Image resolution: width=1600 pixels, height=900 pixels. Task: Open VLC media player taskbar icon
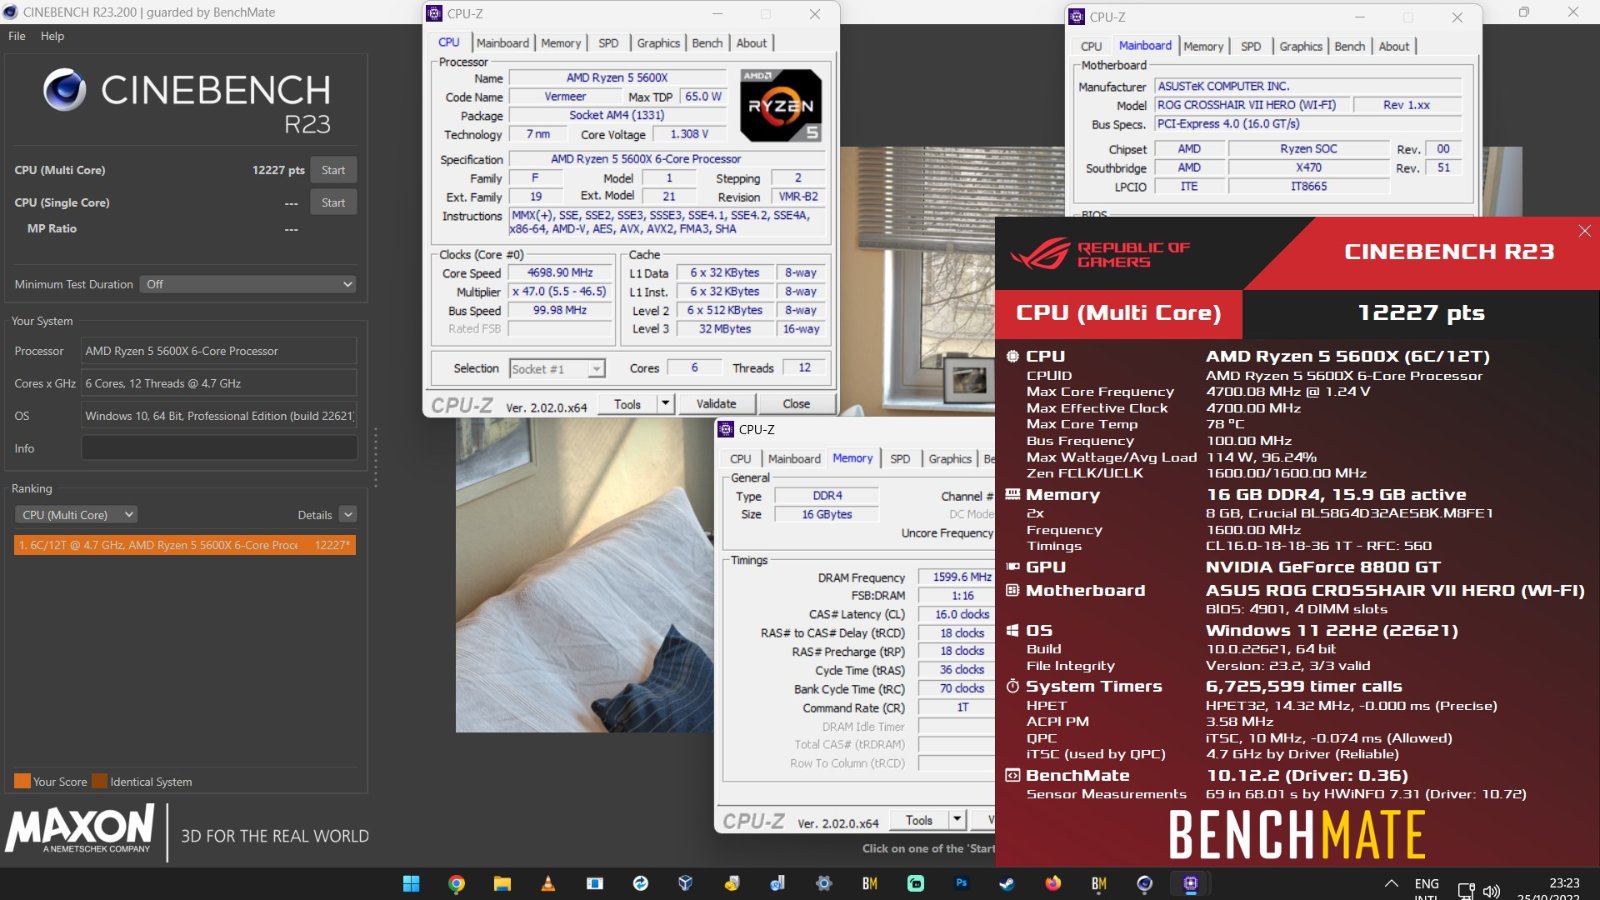pyautogui.click(x=548, y=883)
